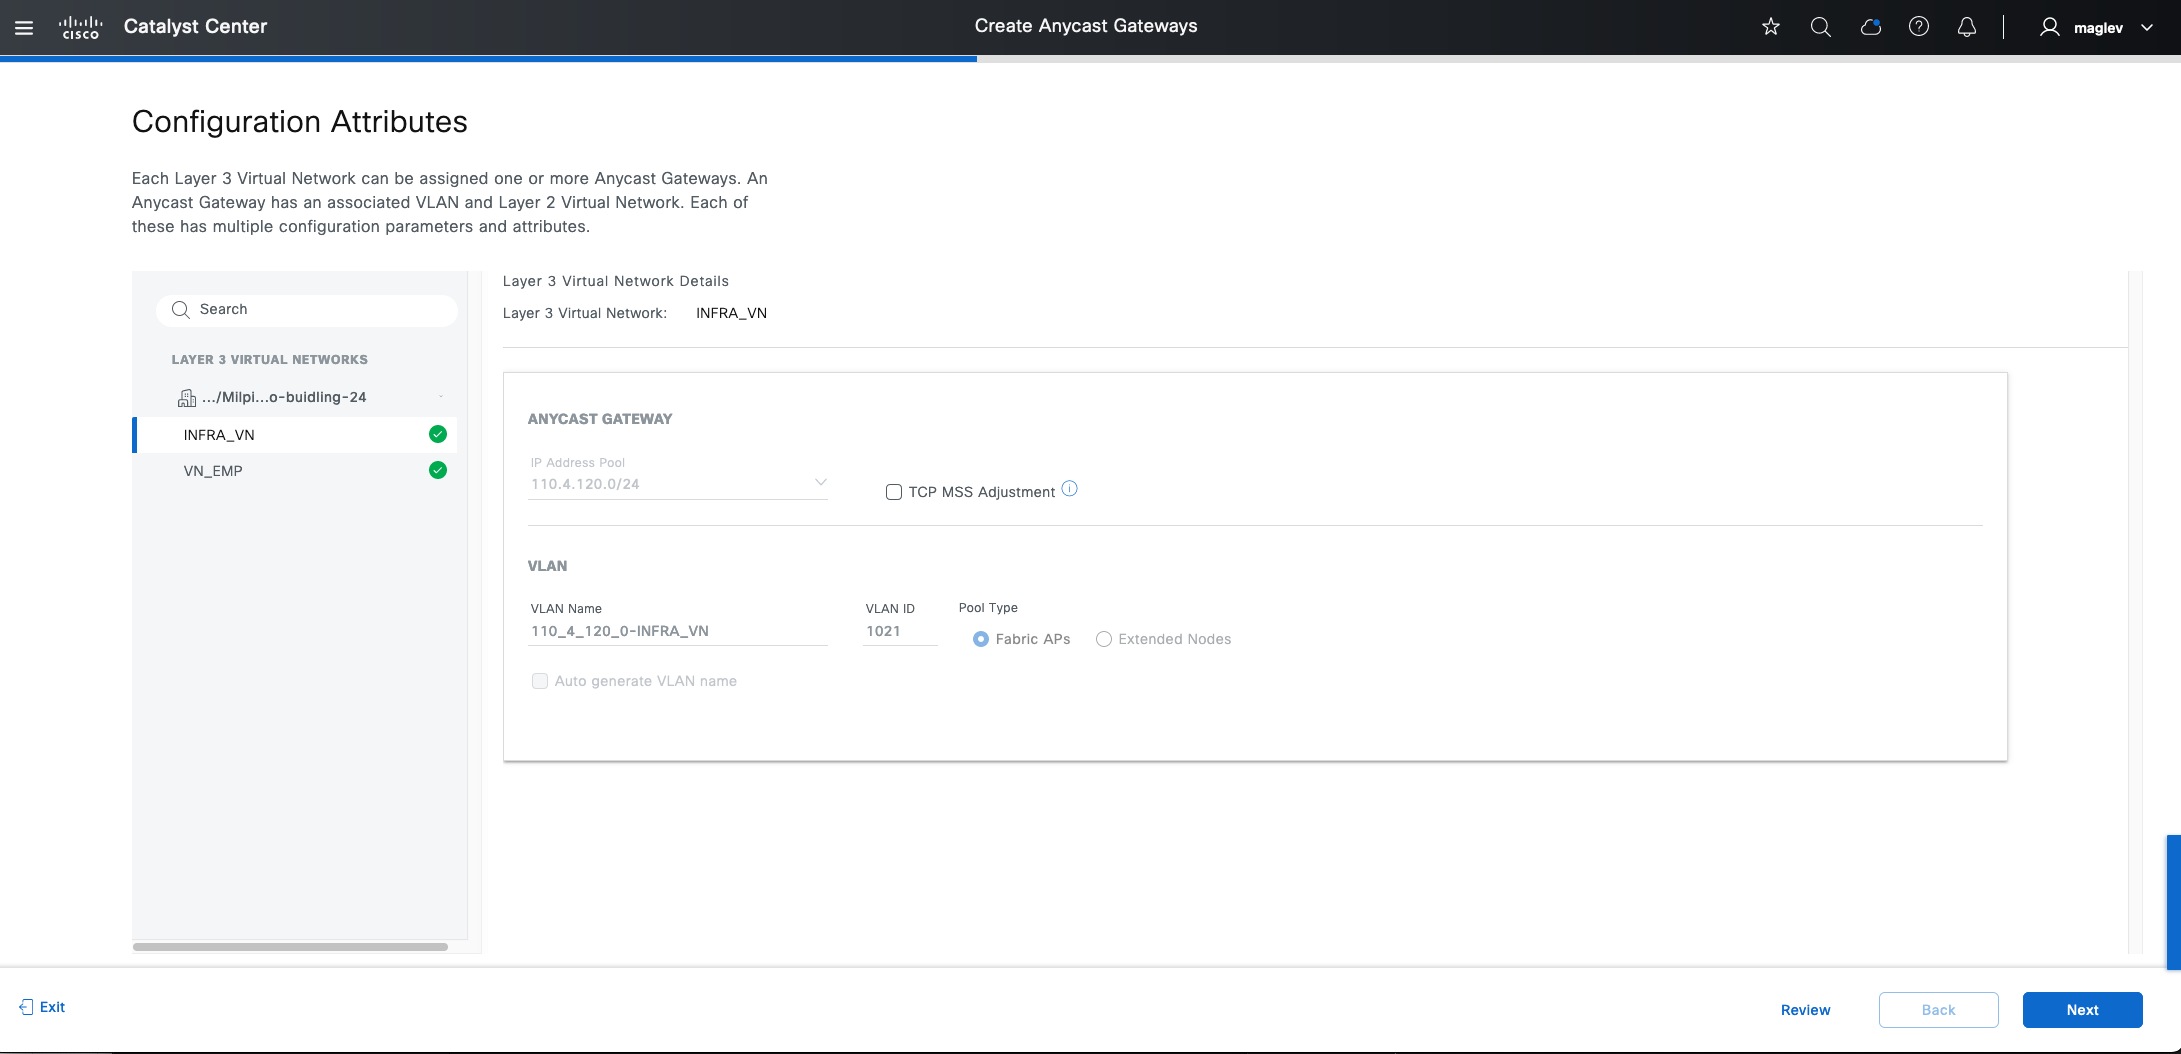
Task: Open the global search magnifier
Action: pos(1820,27)
